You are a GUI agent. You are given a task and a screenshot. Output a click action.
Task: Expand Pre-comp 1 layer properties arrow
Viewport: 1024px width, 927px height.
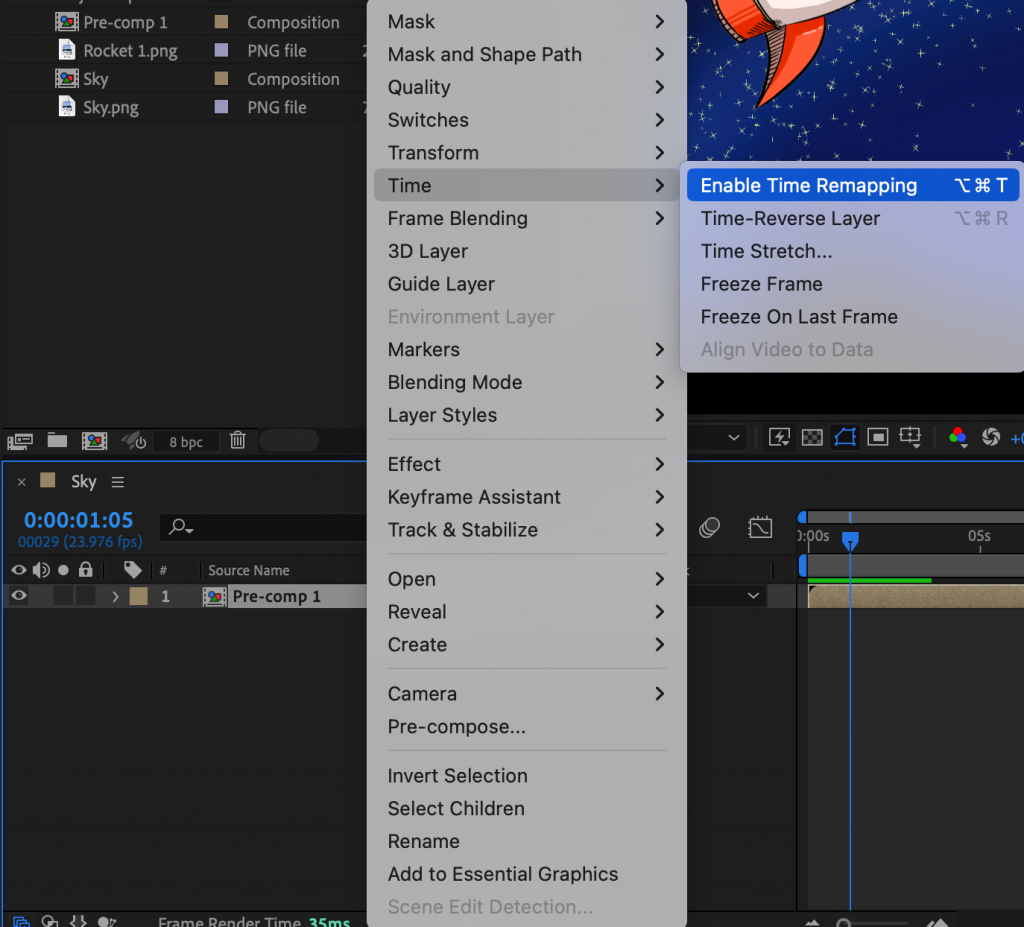[117, 595]
